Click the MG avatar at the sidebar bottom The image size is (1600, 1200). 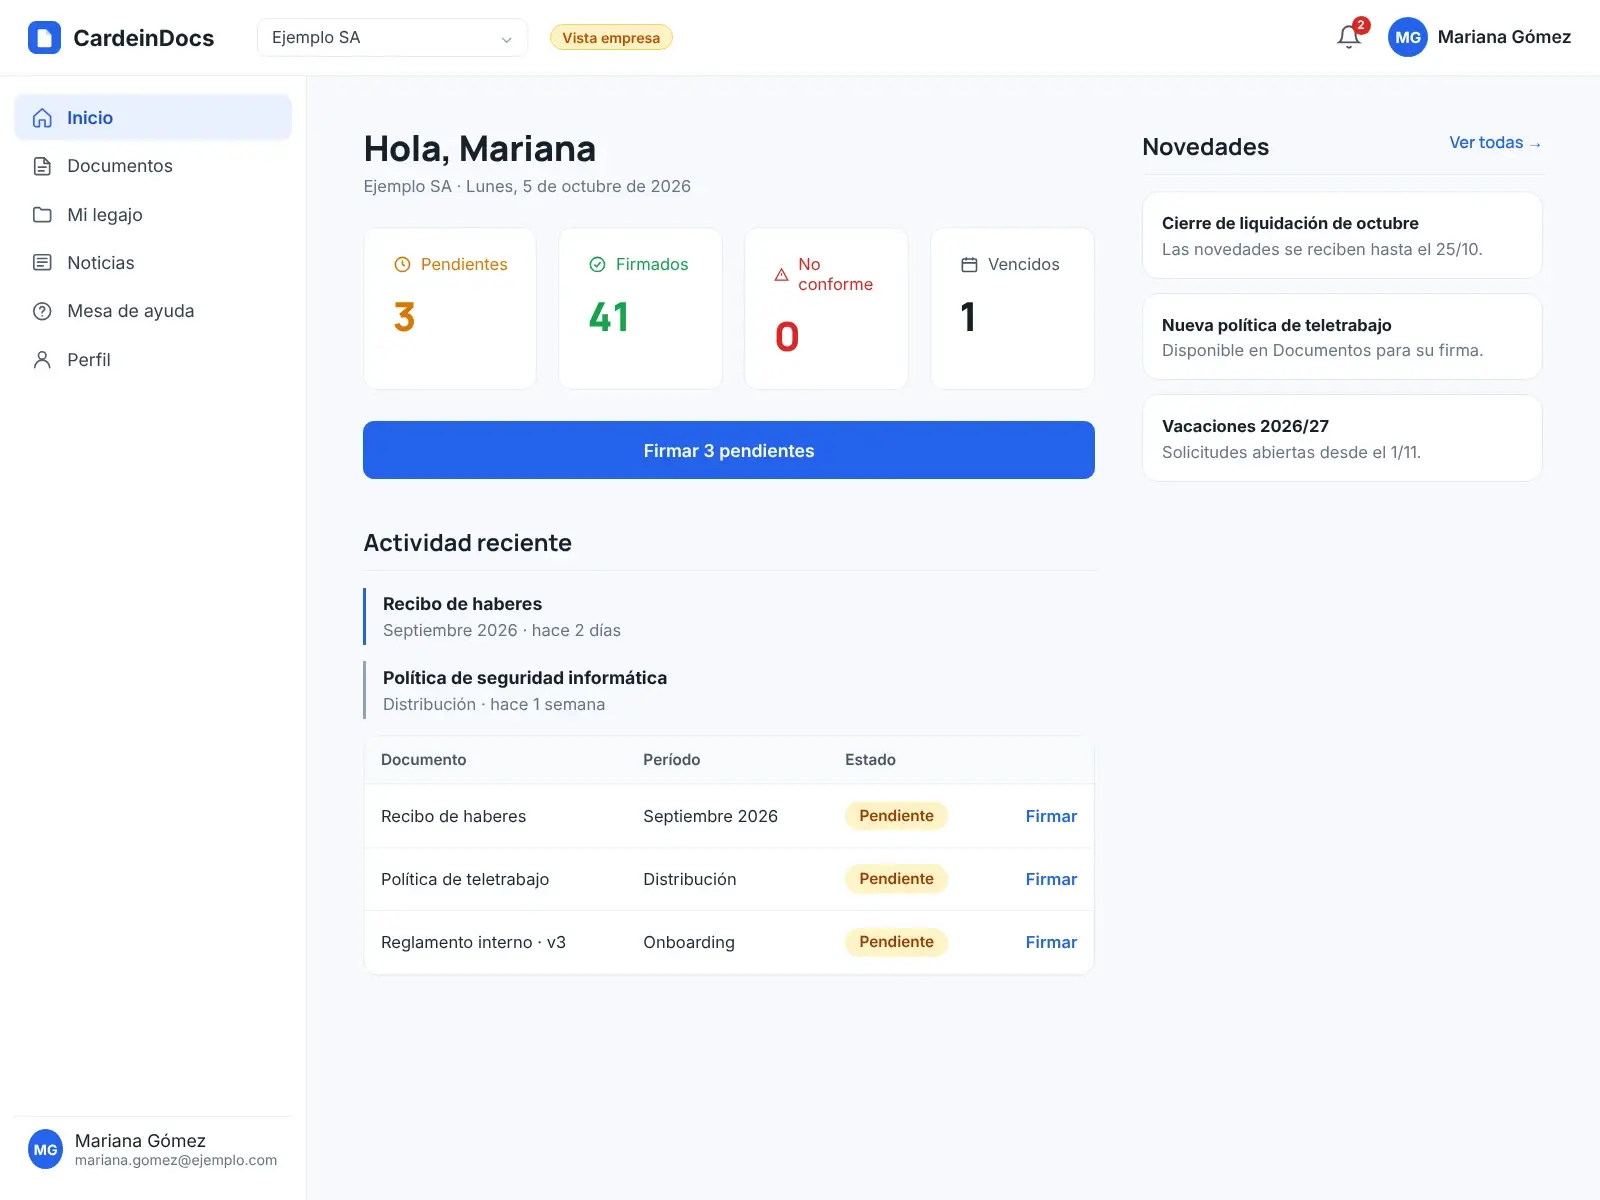[46, 1149]
